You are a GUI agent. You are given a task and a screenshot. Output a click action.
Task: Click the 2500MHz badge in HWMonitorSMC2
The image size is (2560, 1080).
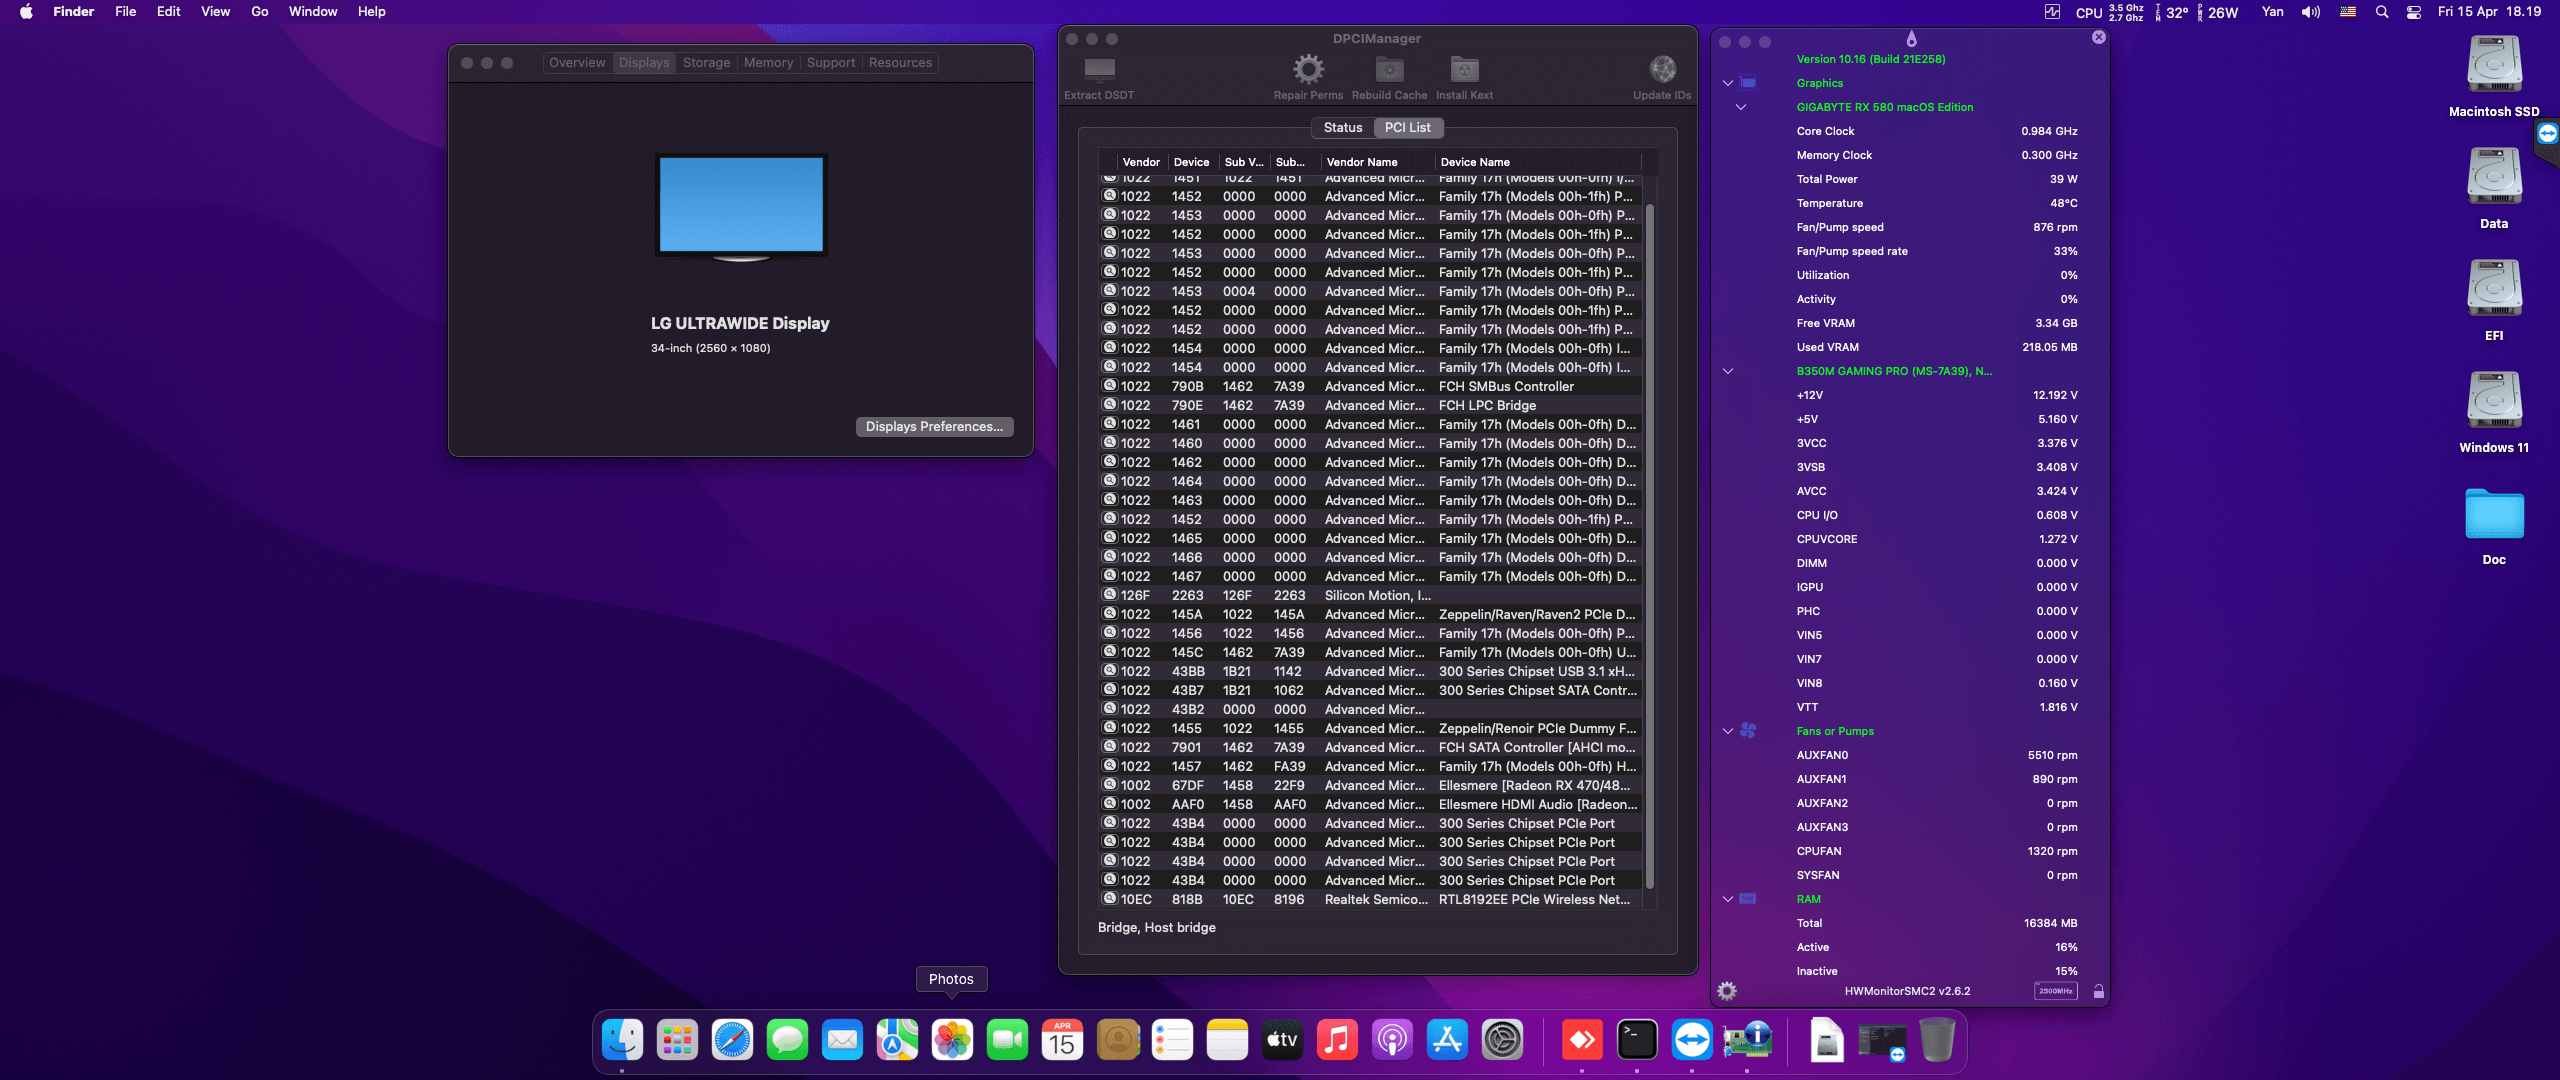coord(2055,991)
